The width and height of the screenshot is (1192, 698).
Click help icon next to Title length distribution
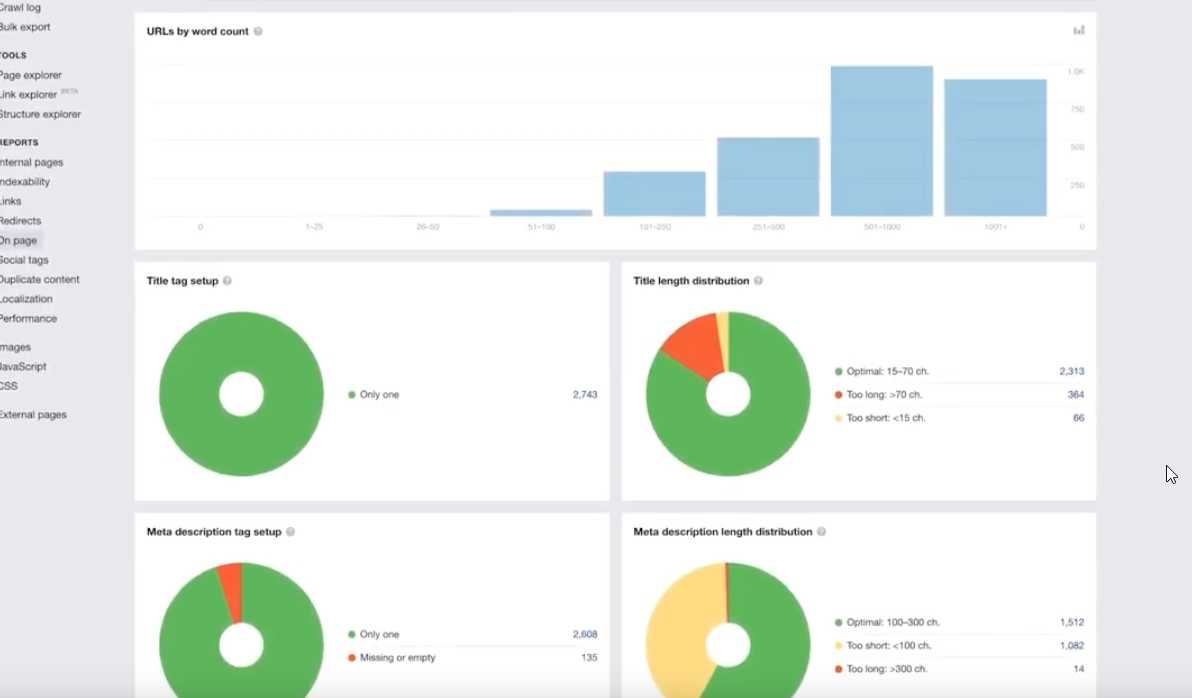click(x=758, y=281)
